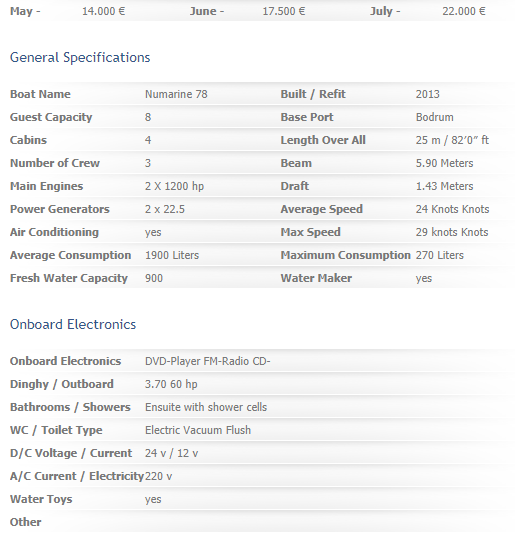
Task: Select the DVD-Player FM-Radio CD- text
Action: coord(207,361)
